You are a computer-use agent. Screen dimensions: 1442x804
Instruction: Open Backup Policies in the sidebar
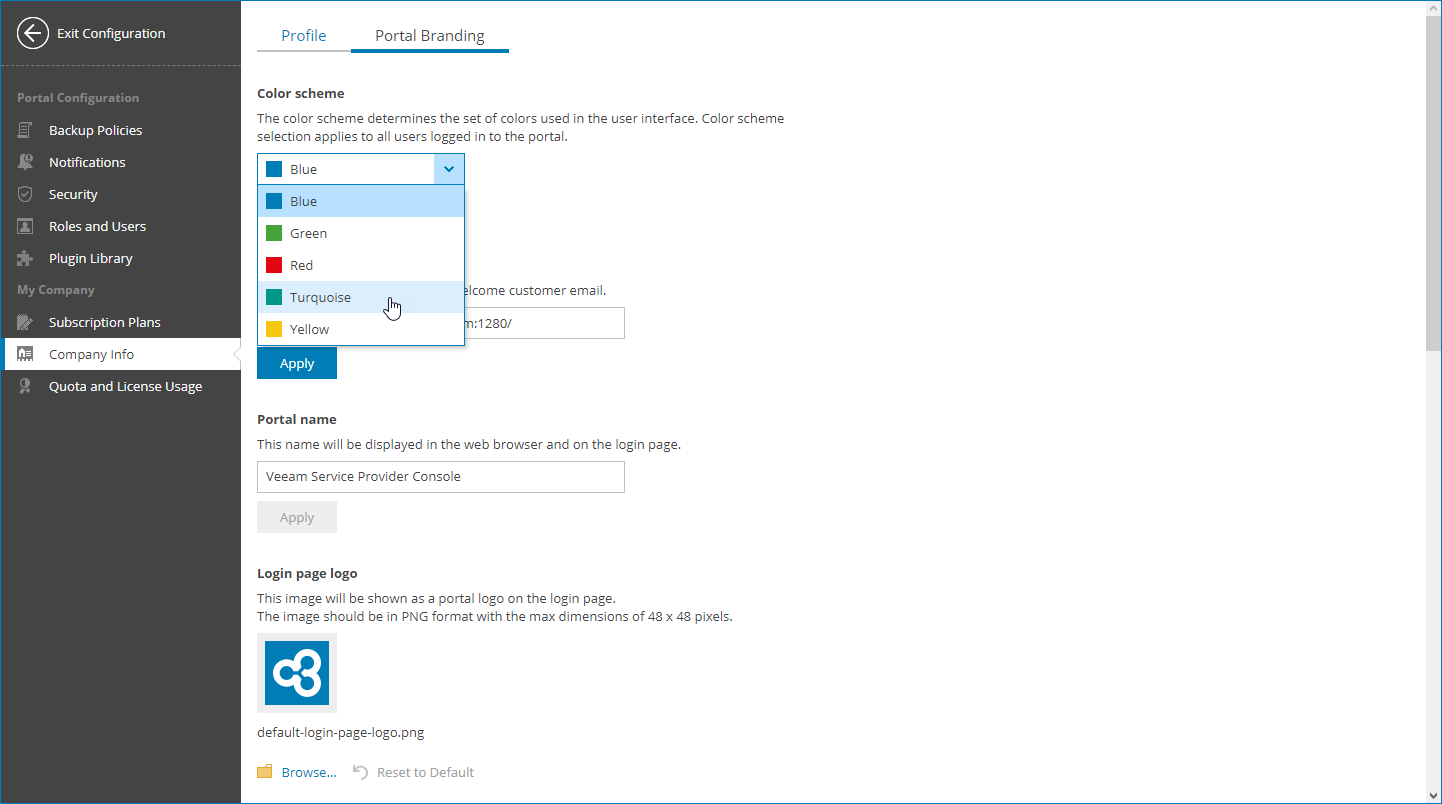tap(97, 130)
